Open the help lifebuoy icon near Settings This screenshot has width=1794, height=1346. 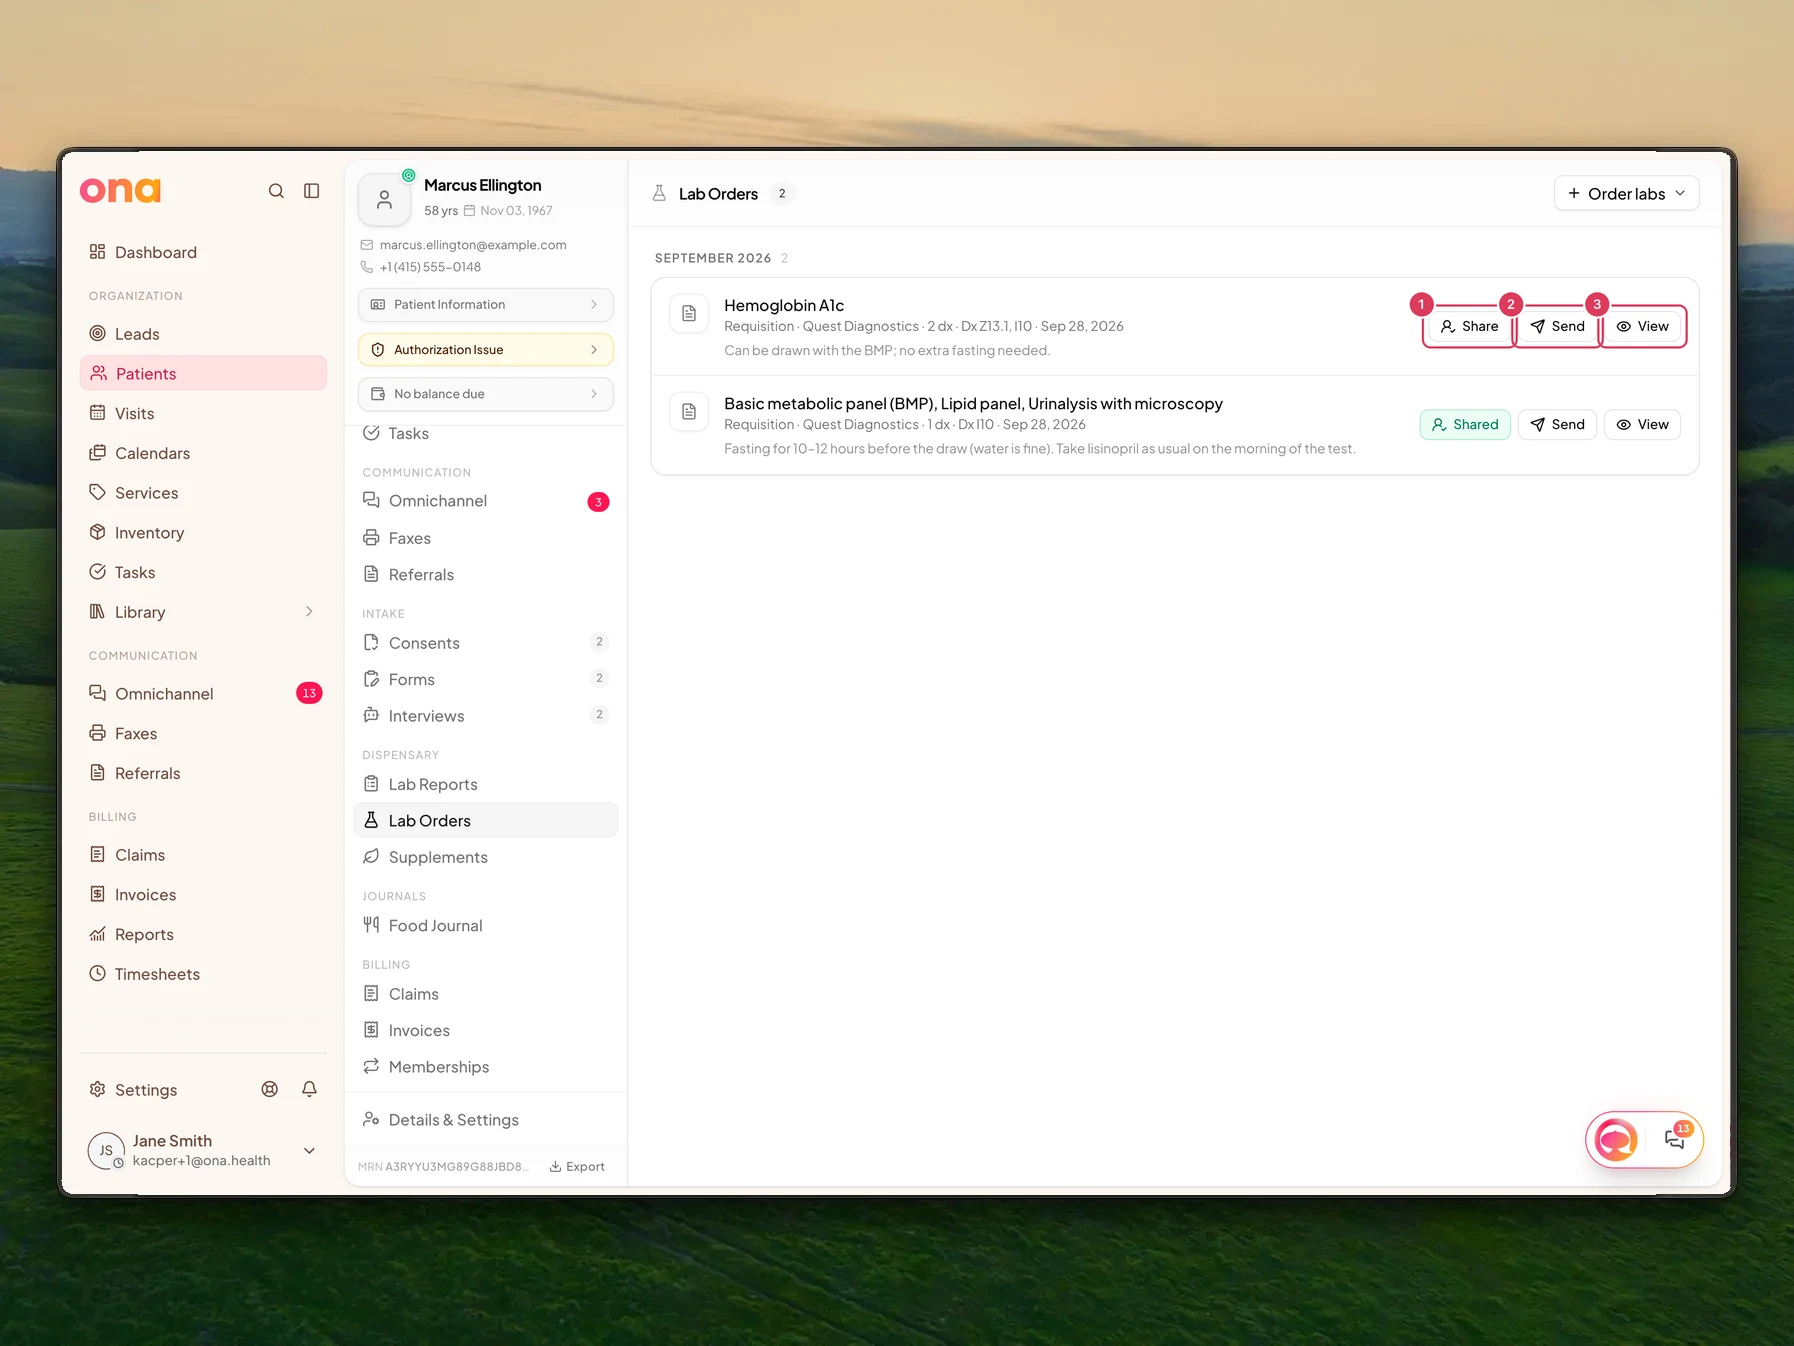click(270, 1089)
